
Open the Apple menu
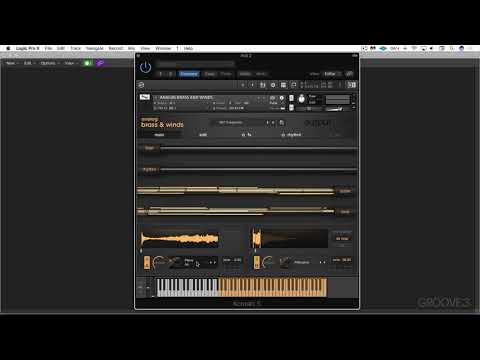click(8, 48)
